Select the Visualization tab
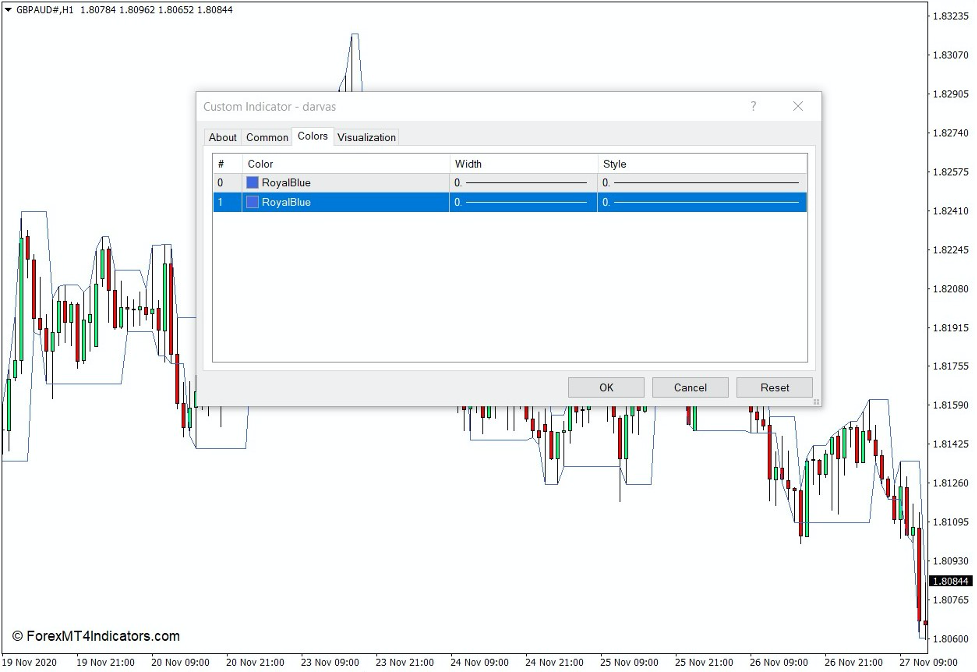 pyautogui.click(x=366, y=137)
